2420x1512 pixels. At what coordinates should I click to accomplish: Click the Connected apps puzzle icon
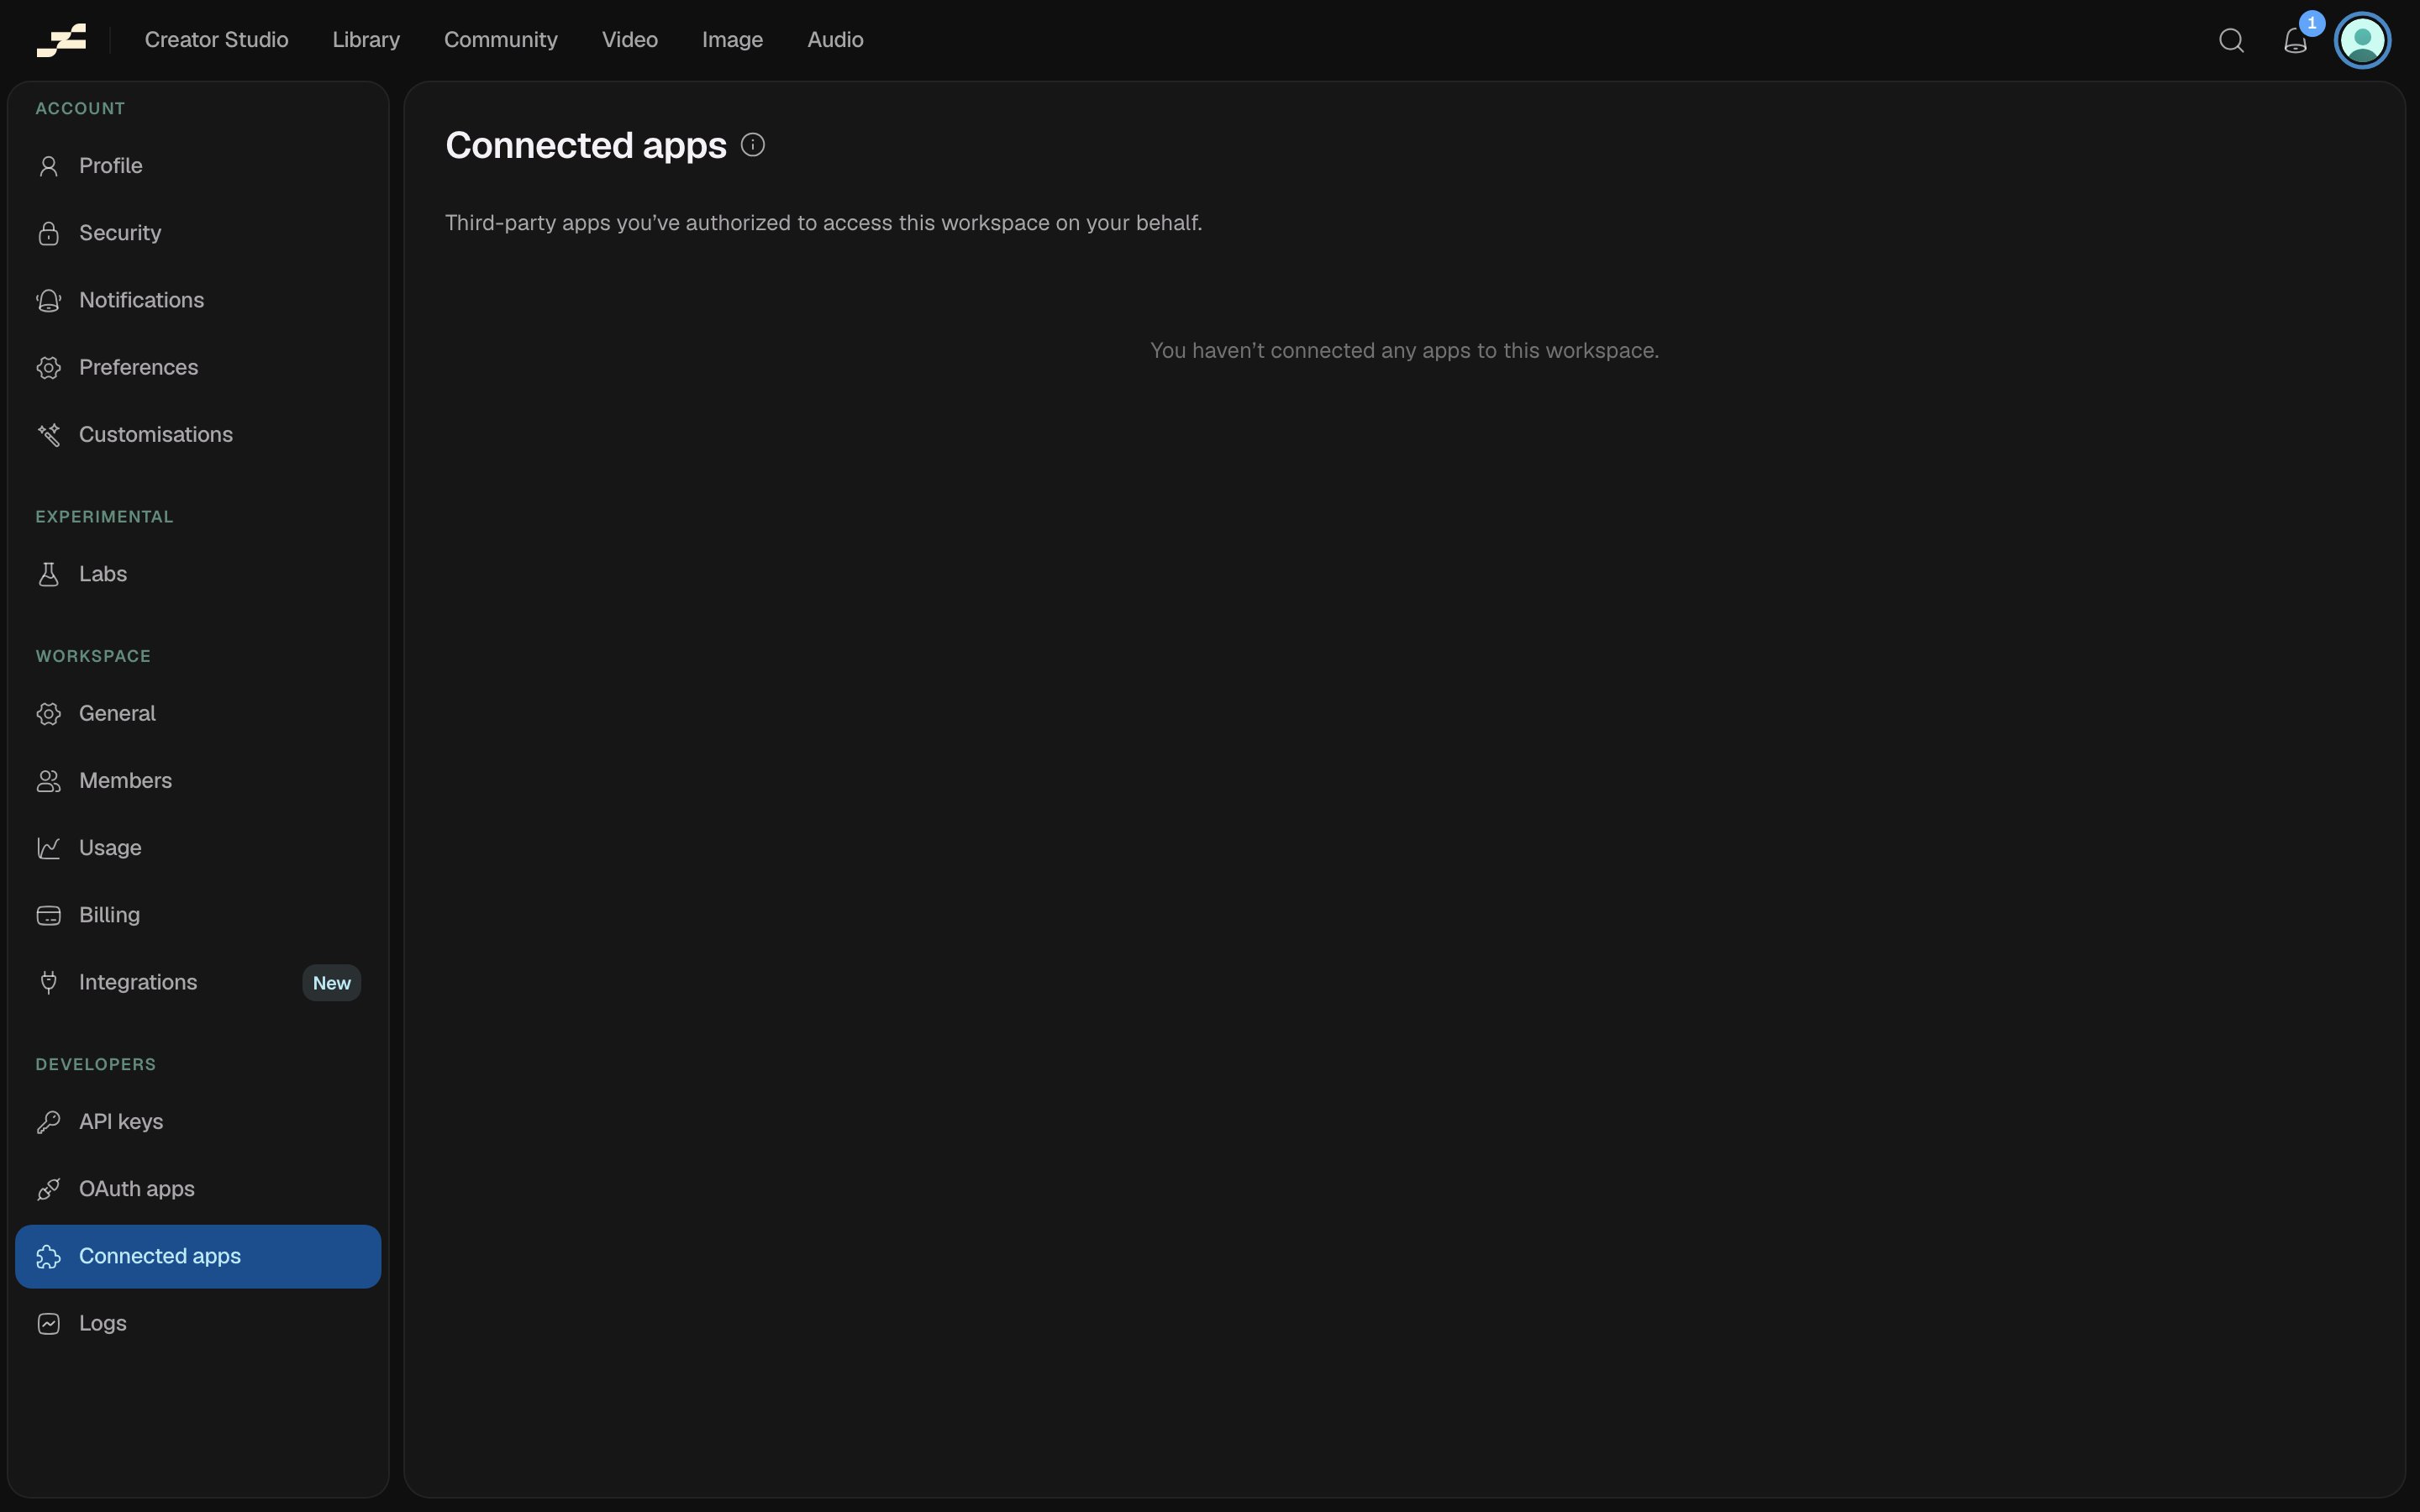click(48, 1256)
